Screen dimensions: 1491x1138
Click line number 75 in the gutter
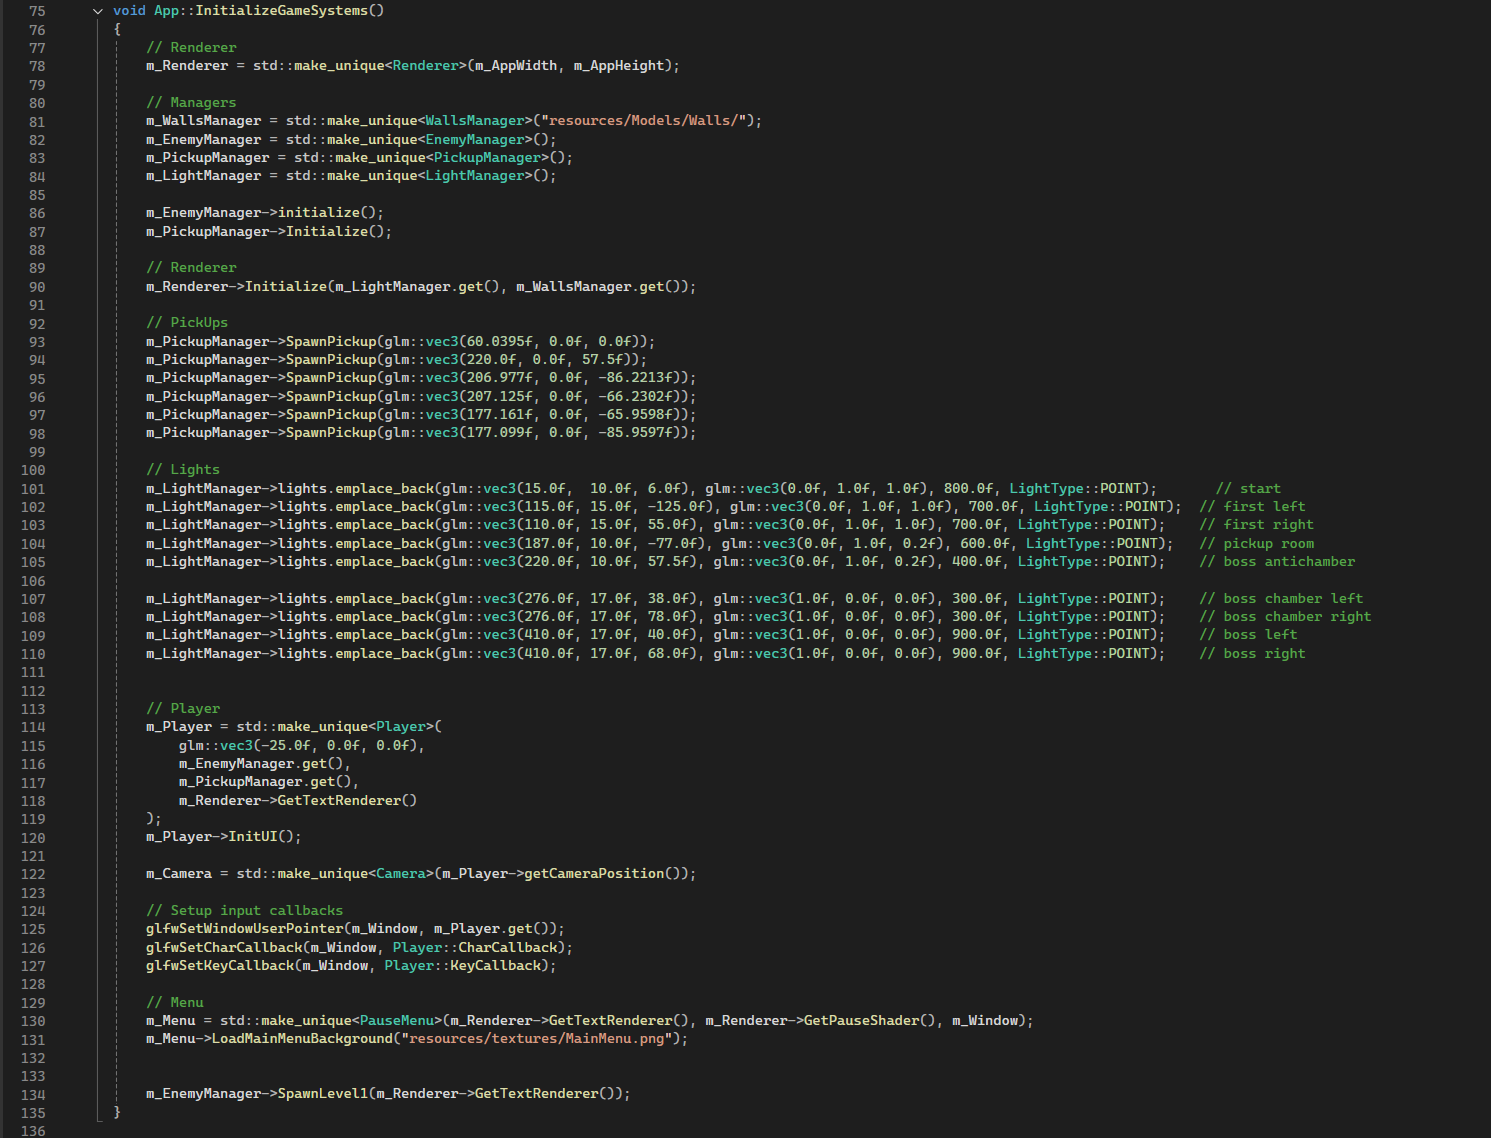click(x=37, y=11)
